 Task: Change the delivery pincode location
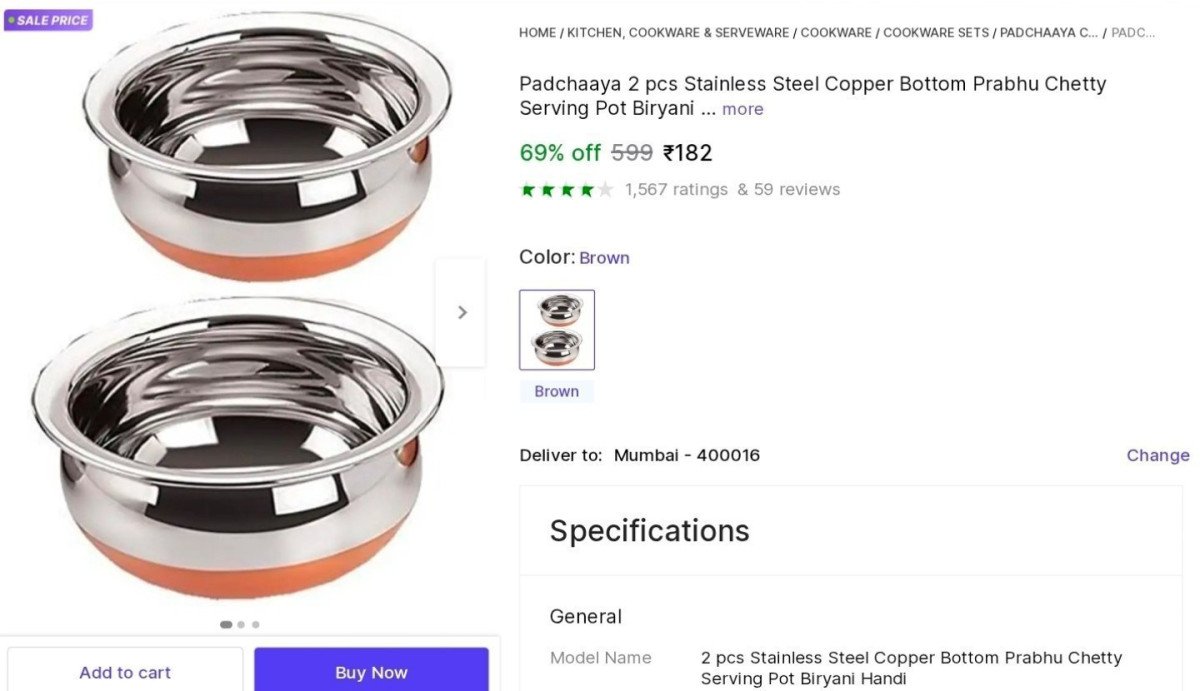[x=1157, y=455]
